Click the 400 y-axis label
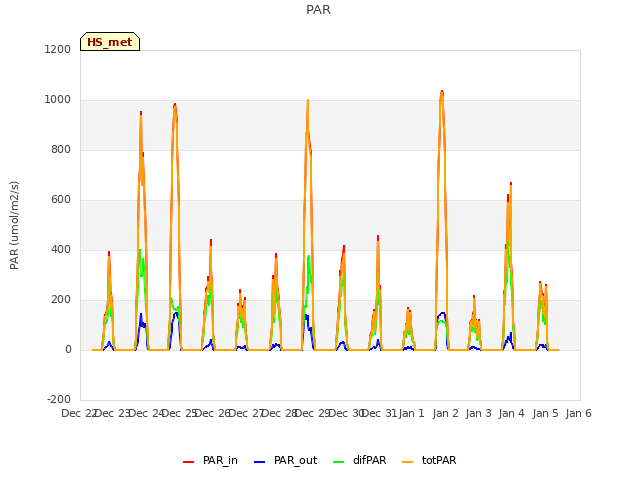The height and width of the screenshot is (480, 640). [61, 249]
